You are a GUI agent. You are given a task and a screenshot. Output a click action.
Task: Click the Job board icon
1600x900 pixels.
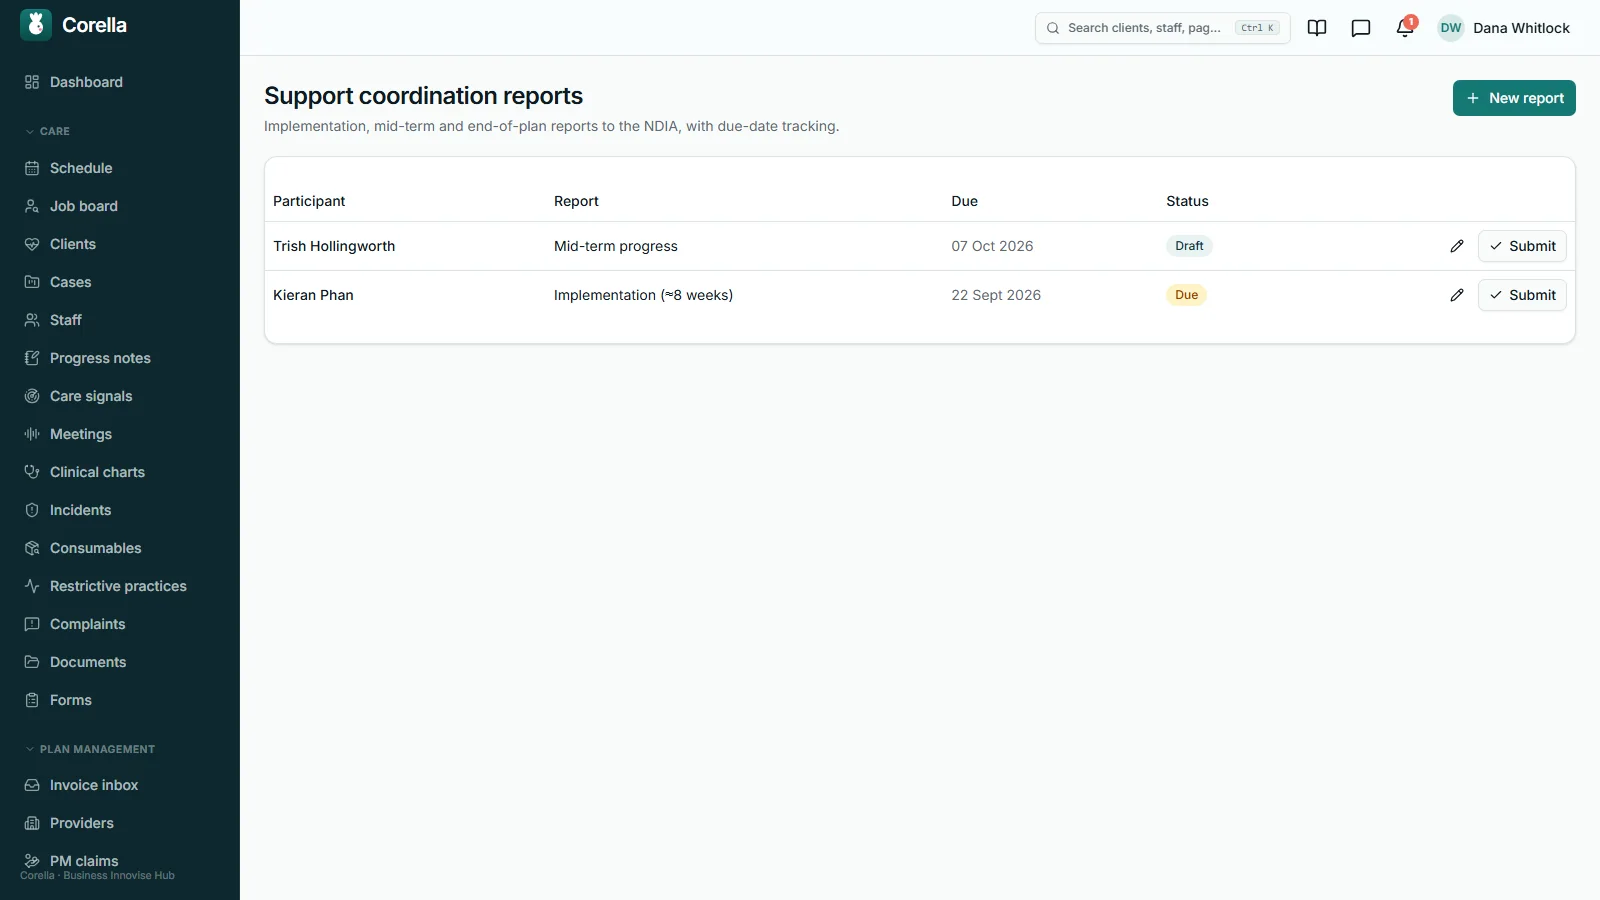32,206
